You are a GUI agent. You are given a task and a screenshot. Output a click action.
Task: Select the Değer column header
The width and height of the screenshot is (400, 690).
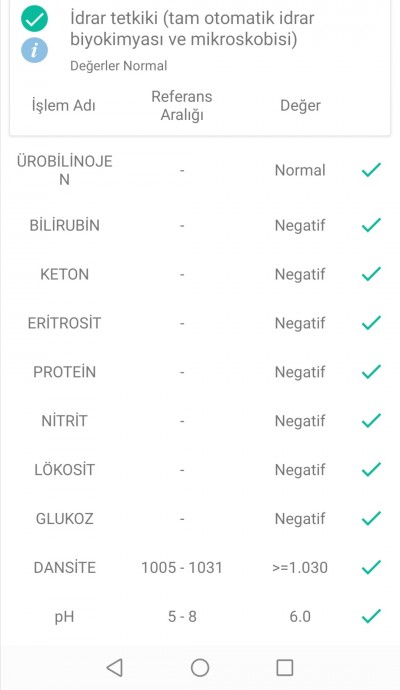coord(301,106)
